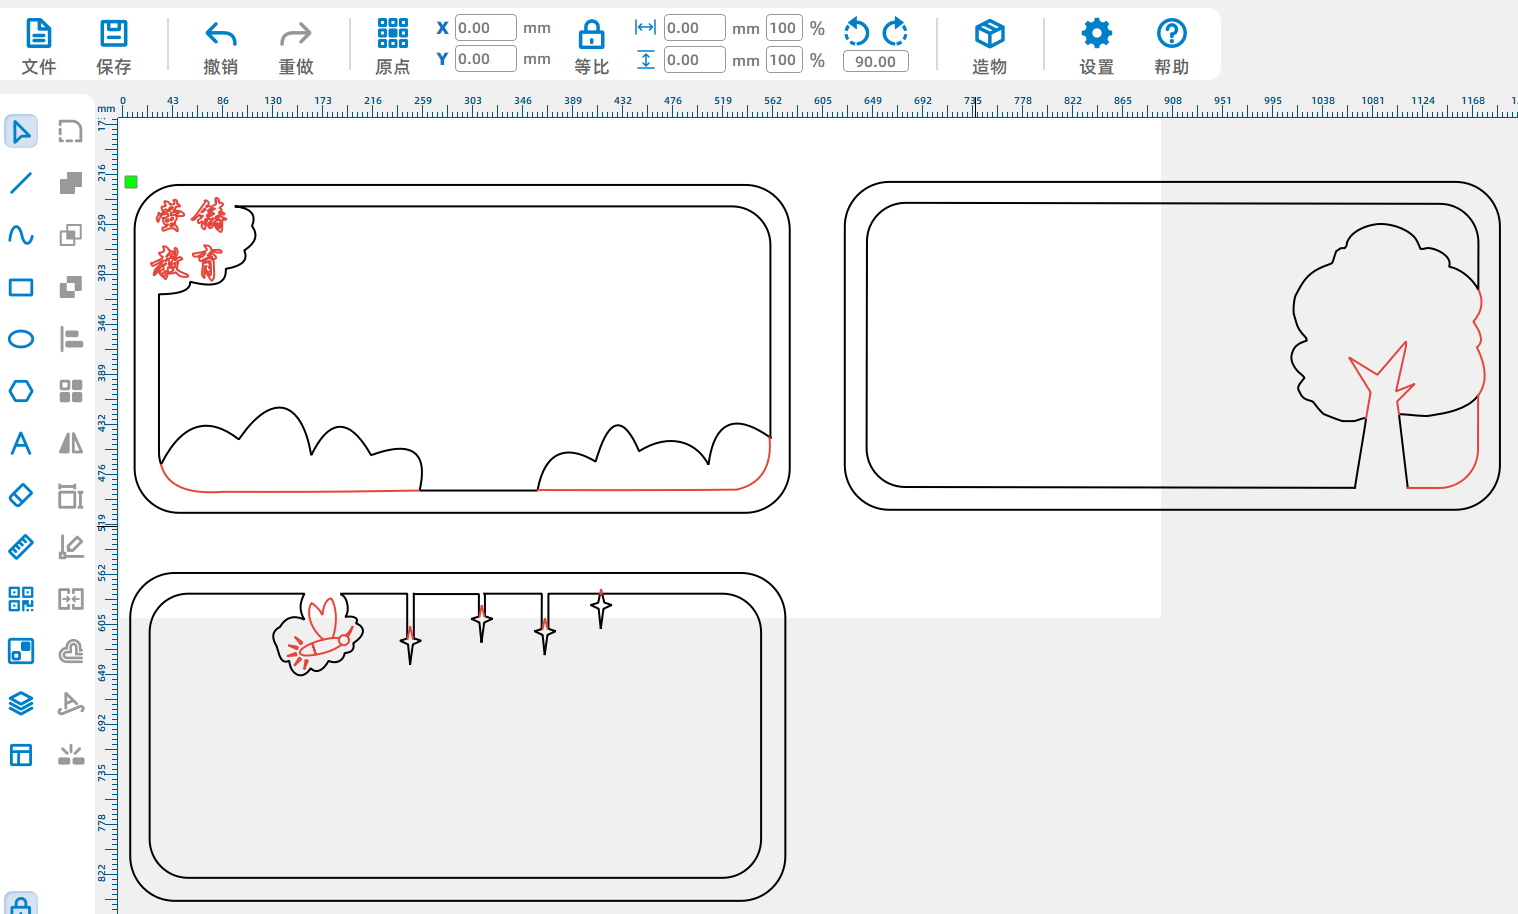Open 设置 settings
The width and height of the screenshot is (1518, 914).
click(x=1096, y=46)
